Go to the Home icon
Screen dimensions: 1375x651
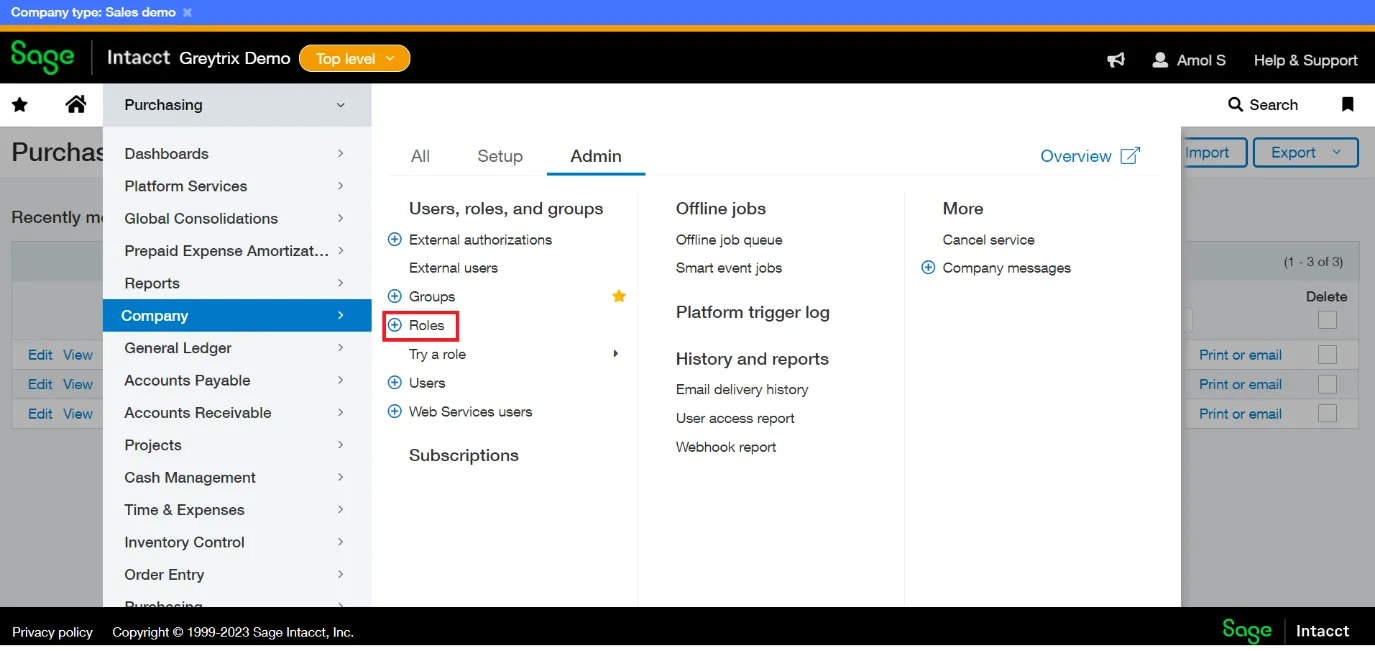coord(76,104)
